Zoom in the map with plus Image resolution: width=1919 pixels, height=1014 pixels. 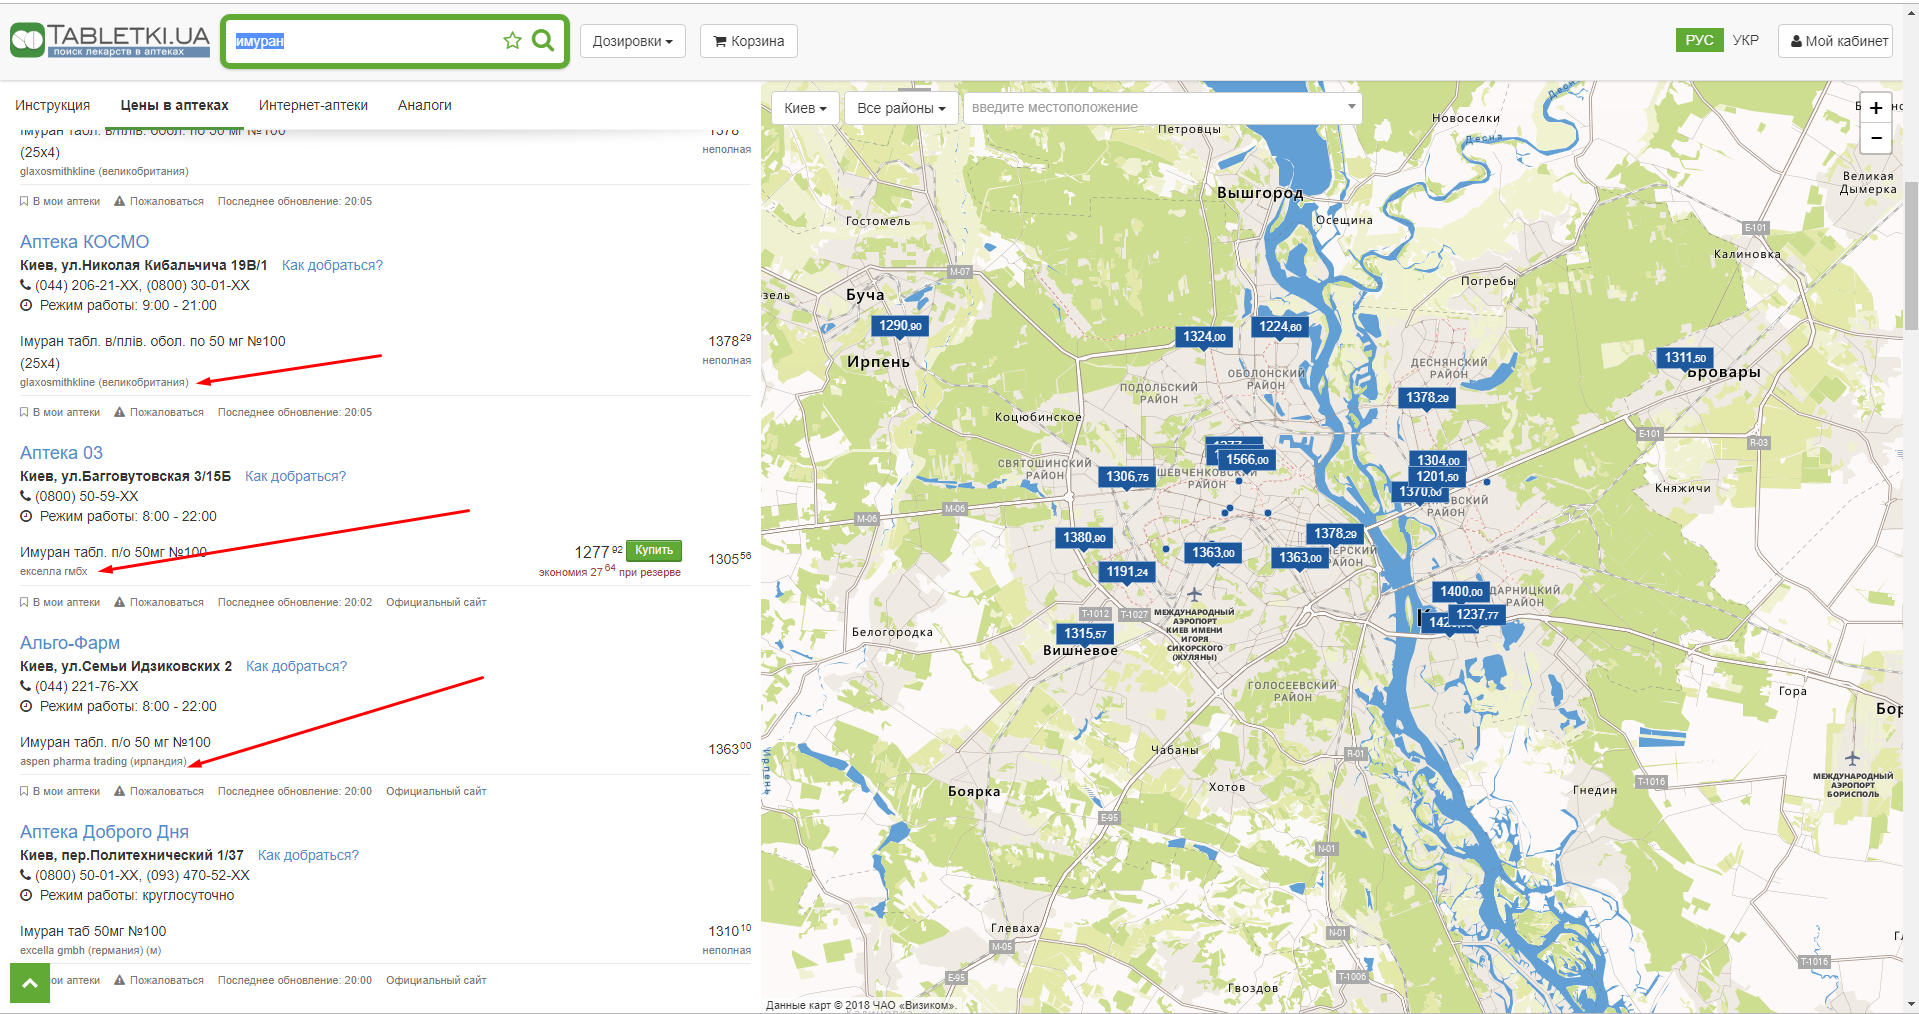click(x=1876, y=108)
